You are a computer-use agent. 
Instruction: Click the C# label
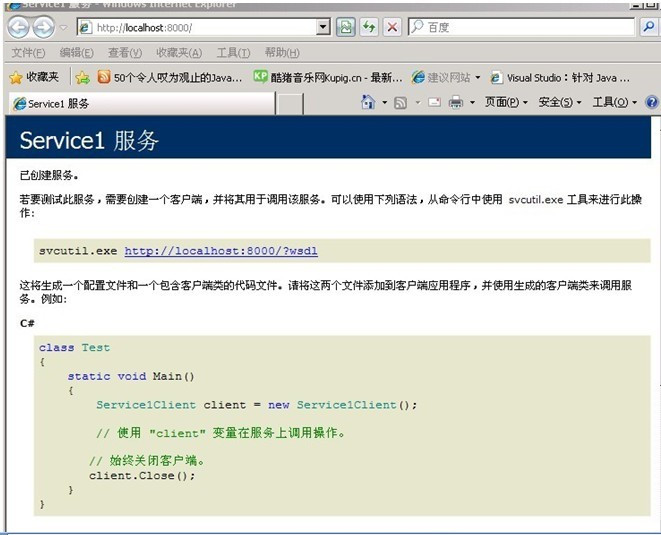coord(27,323)
